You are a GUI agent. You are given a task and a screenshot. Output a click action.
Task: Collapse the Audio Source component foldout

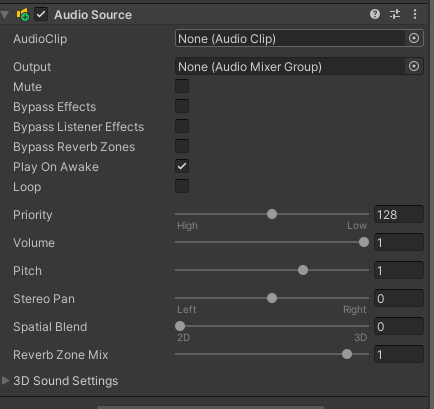point(5,15)
